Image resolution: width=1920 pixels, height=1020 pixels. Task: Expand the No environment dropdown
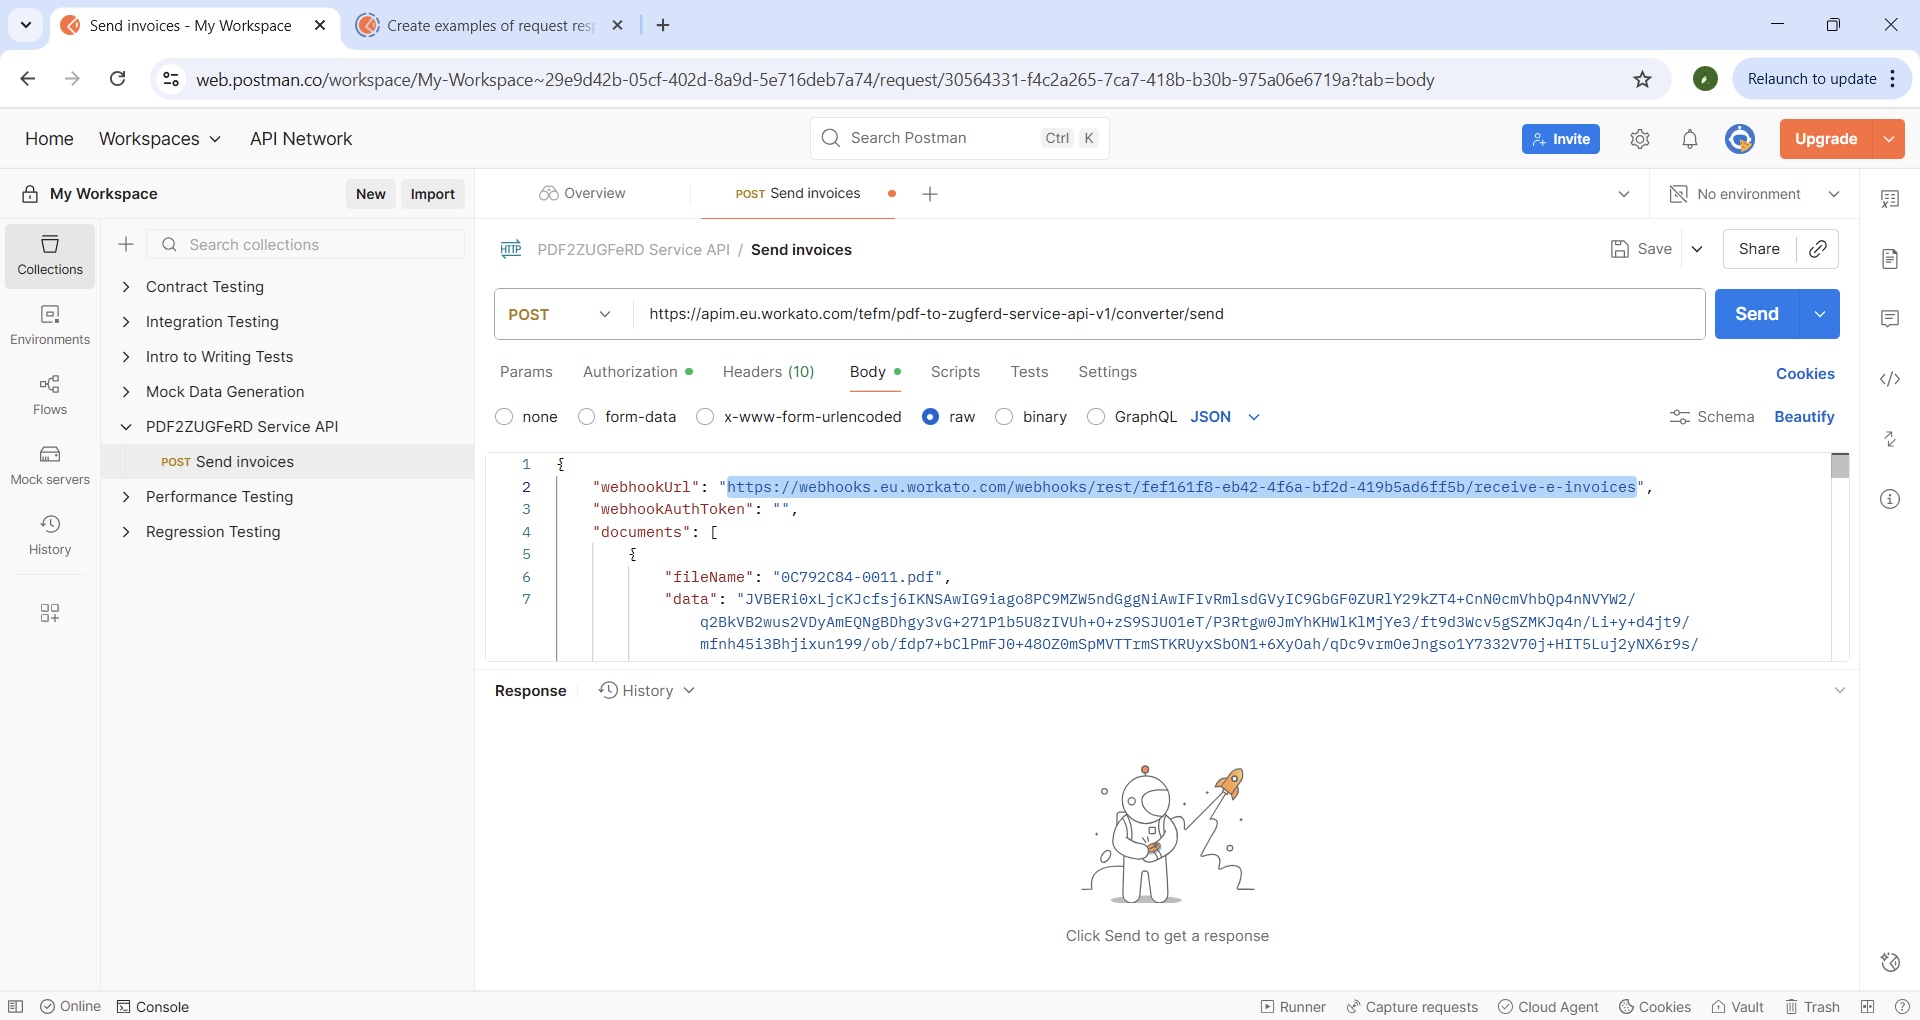[x=1834, y=193]
